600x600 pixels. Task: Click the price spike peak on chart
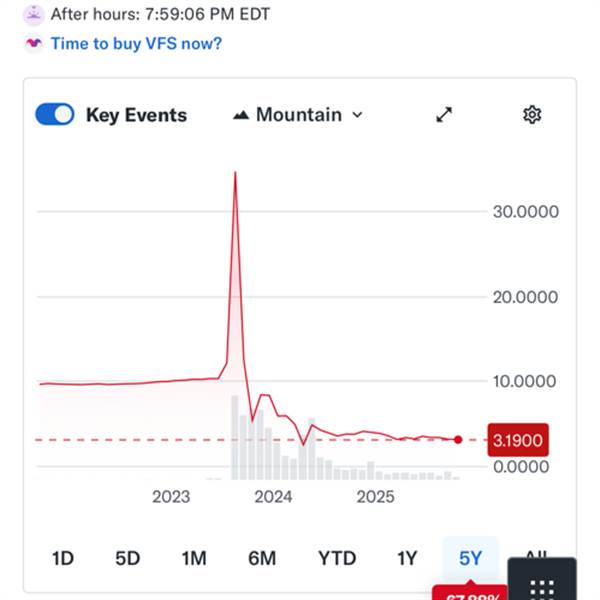click(x=235, y=173)
